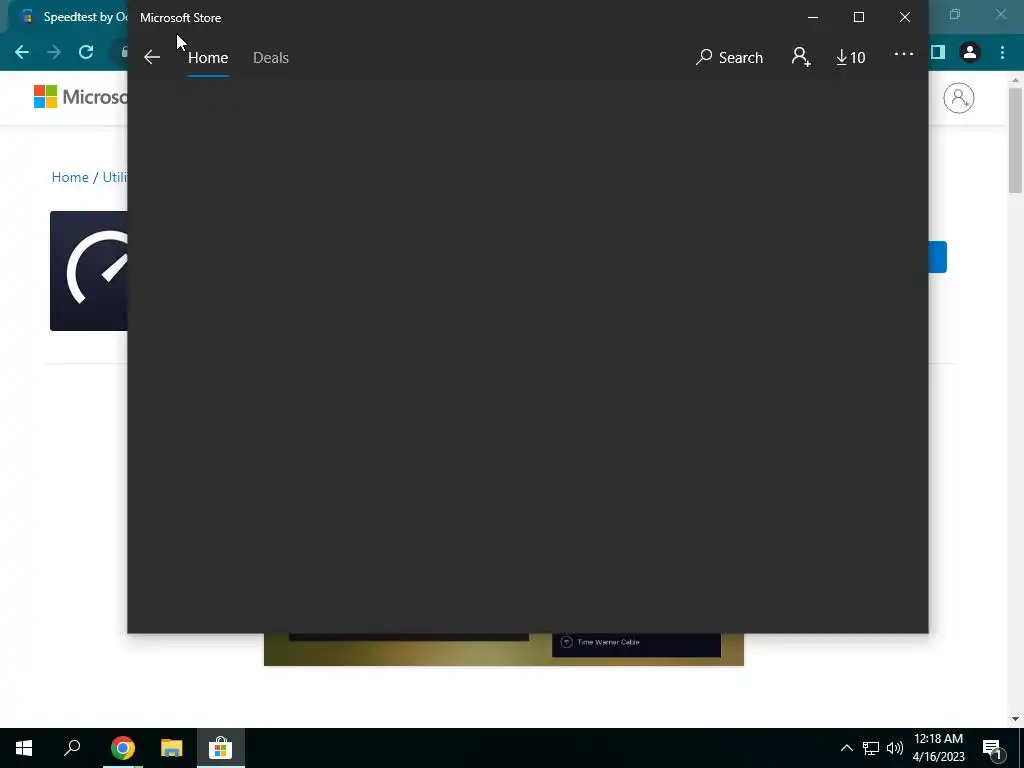The height and width of the screenshot is (768, 1024).
Task: Show hidden system tray icons
Action: (846, 748)
